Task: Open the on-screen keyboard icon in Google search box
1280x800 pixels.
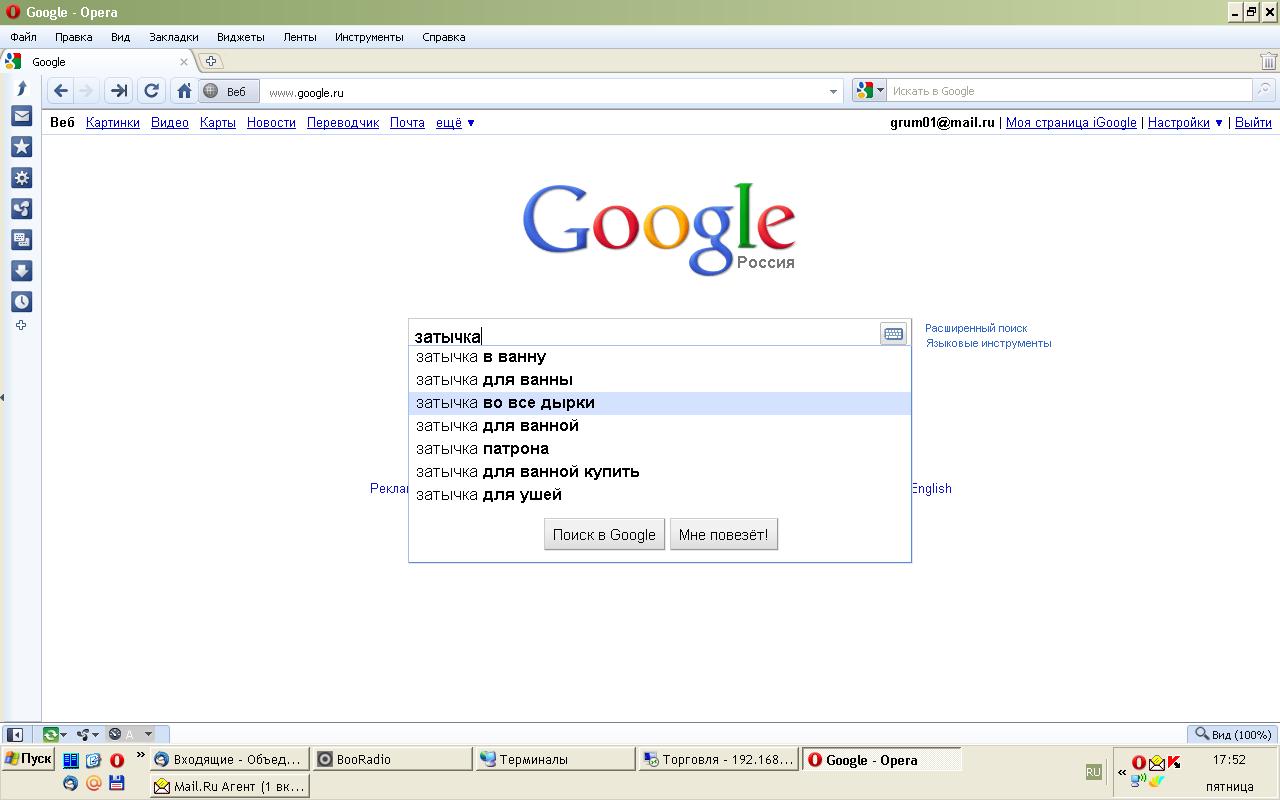Action: 893,334
